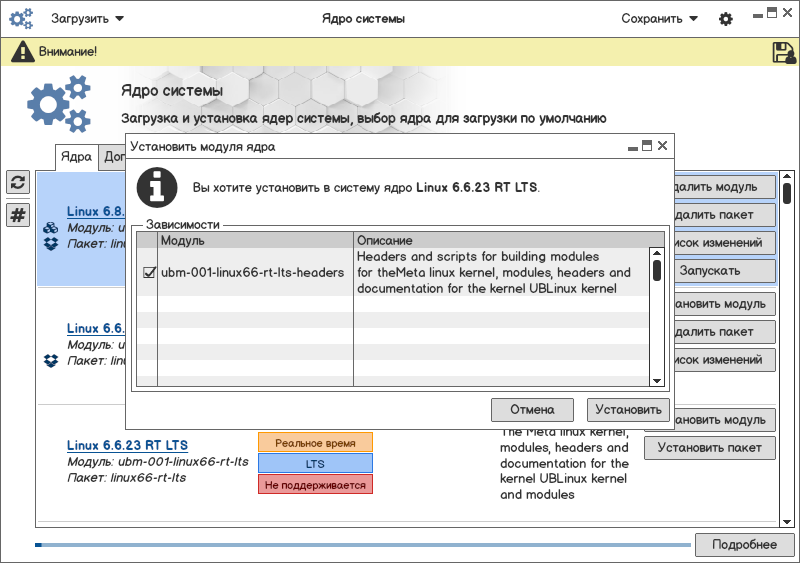800x563 pixels.
Task: Expand the Загрузить dropdown menu
Action: [x=88, y=19]
